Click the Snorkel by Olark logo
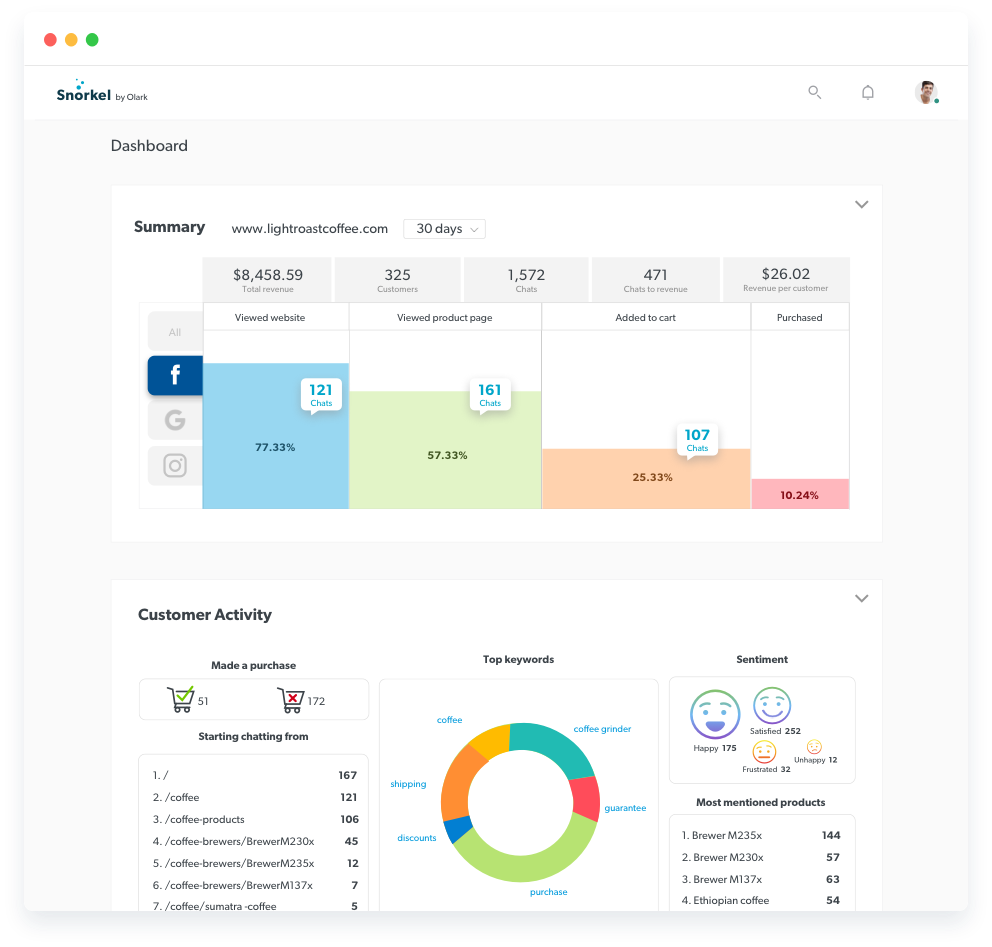The width and height of the screenshot is (992, 947). pyautogui.click(x=101, y=94)
